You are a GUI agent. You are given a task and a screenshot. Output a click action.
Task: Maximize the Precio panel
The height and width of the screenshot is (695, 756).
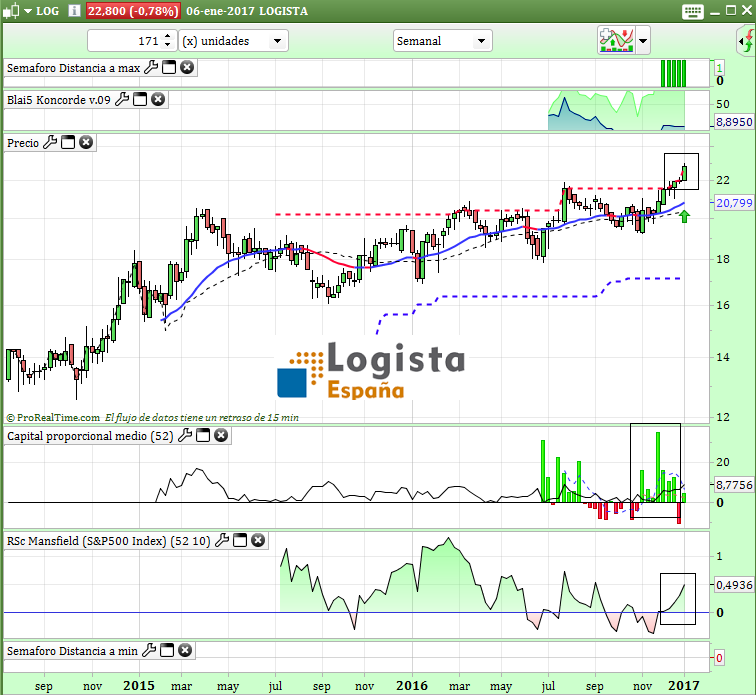68,143
